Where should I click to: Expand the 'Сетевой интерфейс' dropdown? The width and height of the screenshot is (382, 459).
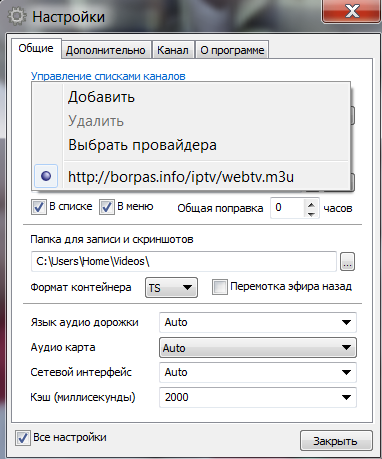click(x=258, y=372)
